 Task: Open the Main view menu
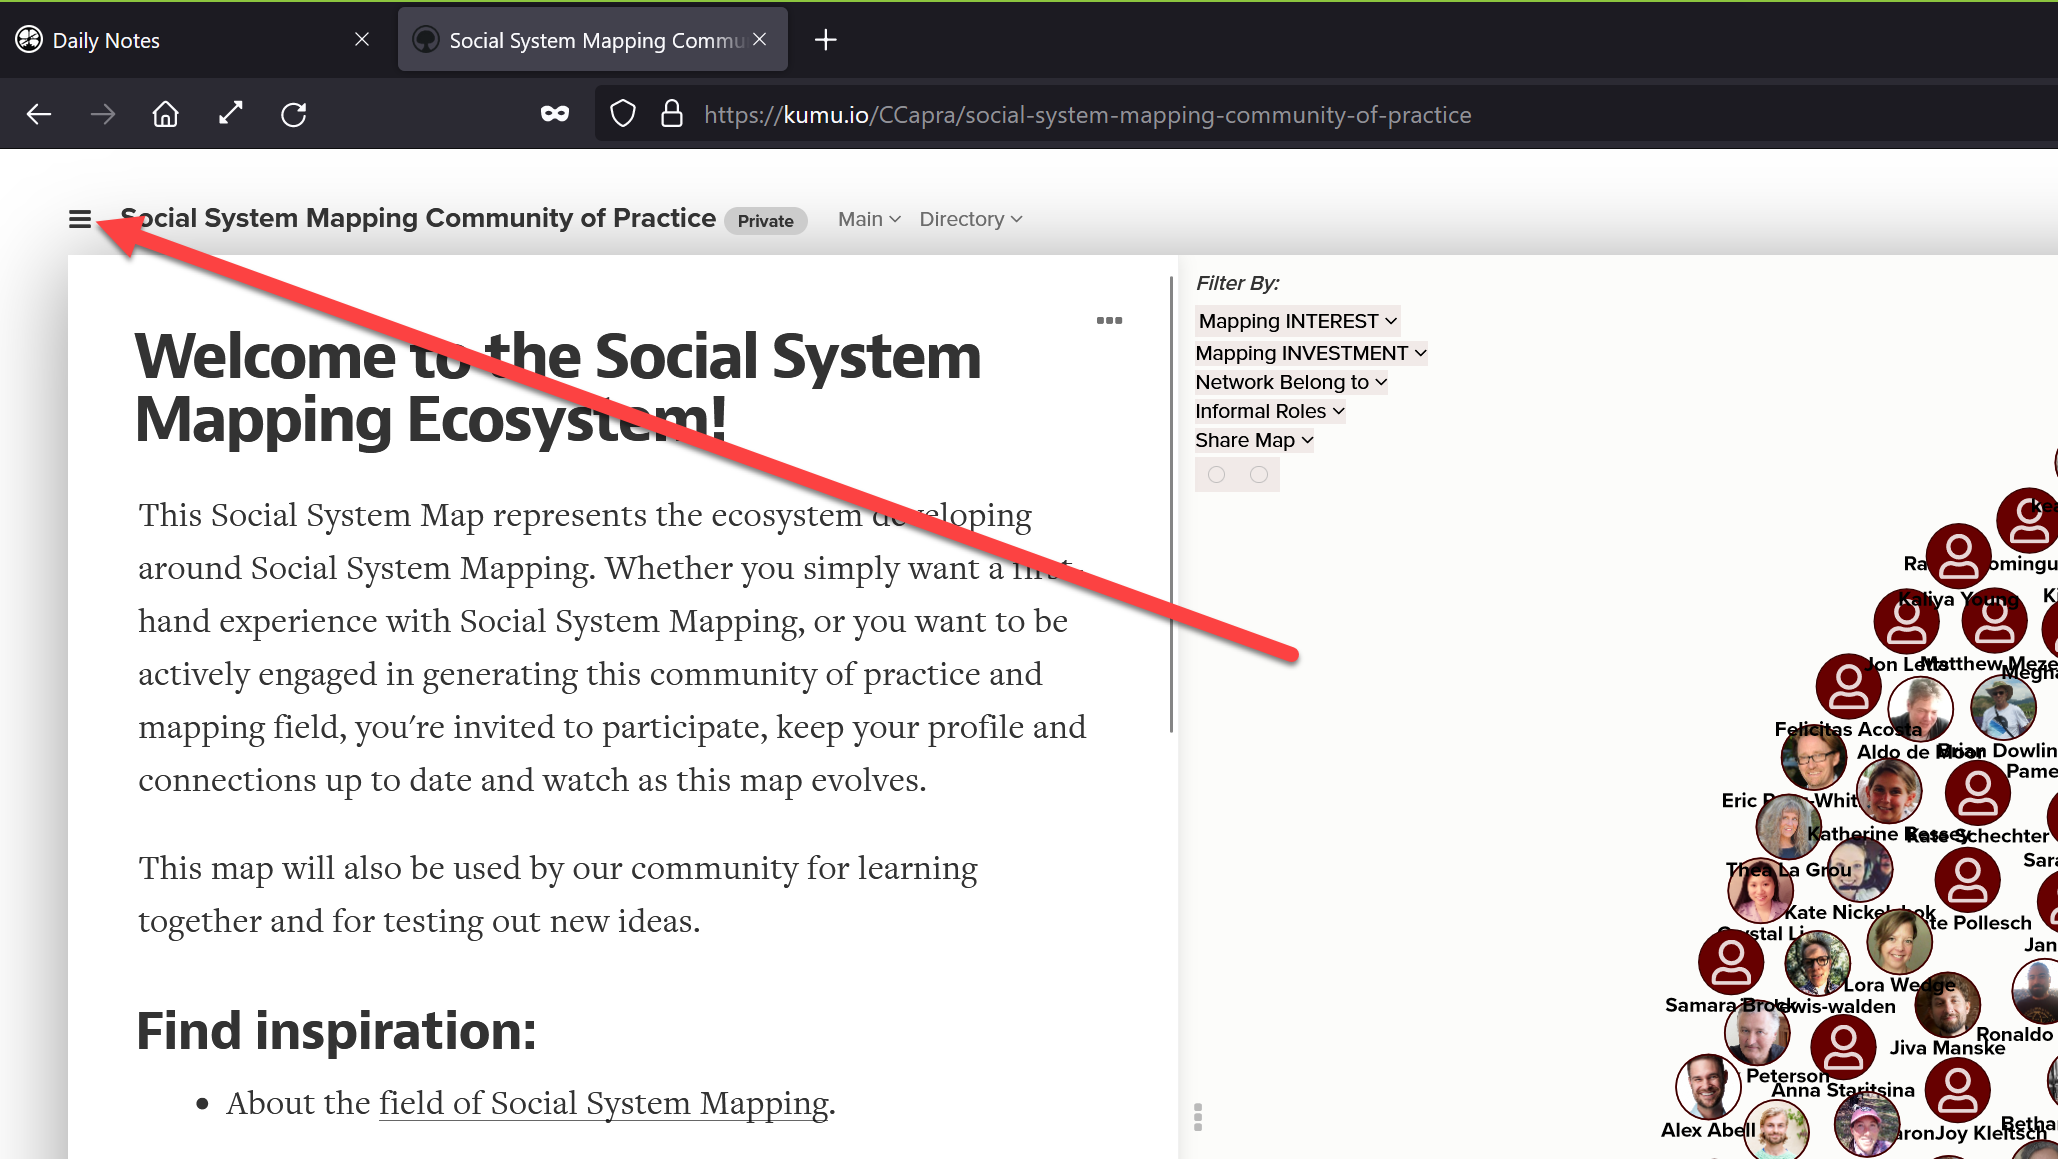(x=869, y=219)
